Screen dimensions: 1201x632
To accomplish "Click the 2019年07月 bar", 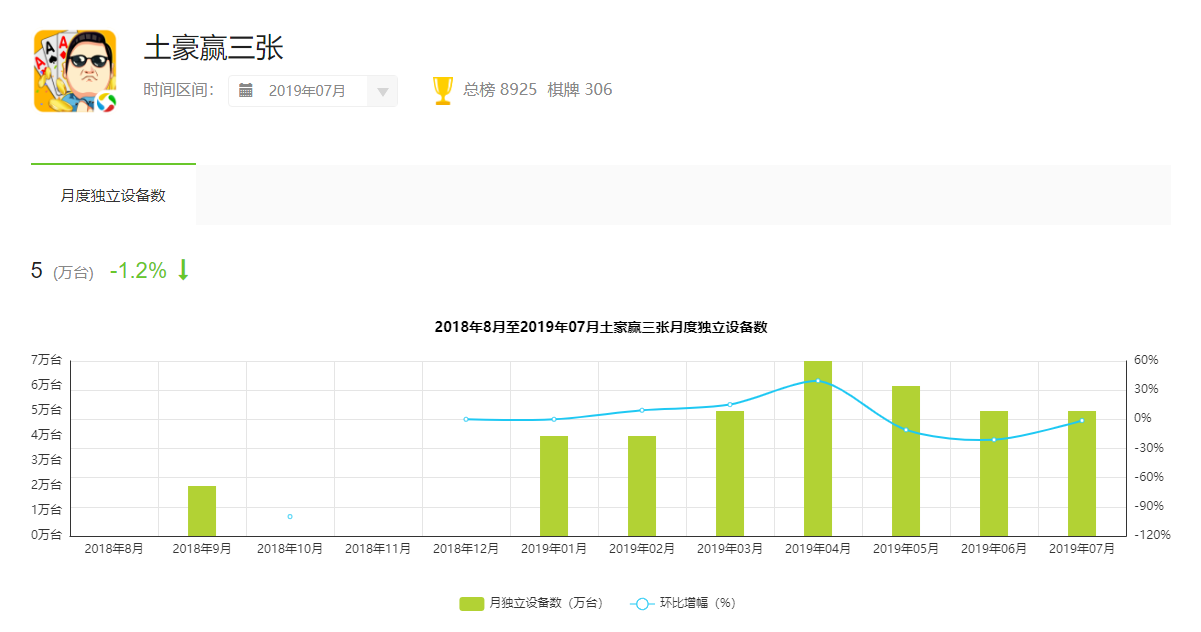I will click(1082, 473).
